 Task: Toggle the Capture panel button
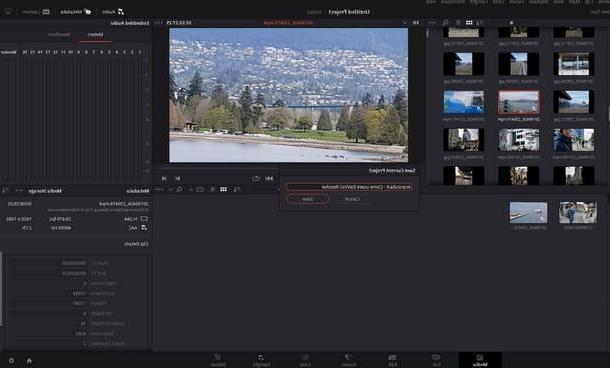pos(36,12)
